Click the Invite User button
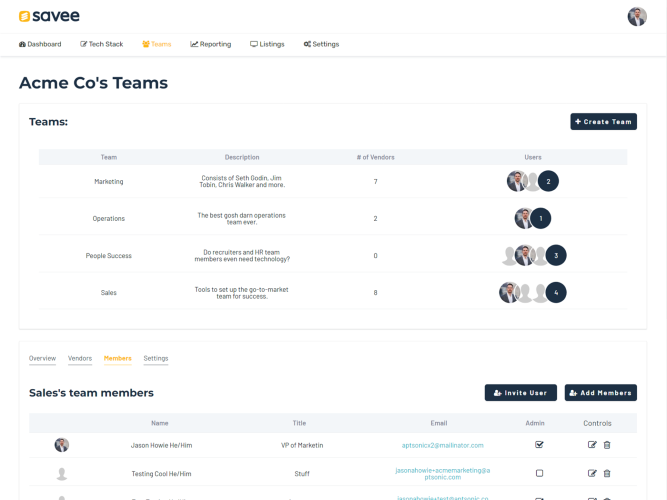This screenshot has width=667, height=500. (521, 393)
